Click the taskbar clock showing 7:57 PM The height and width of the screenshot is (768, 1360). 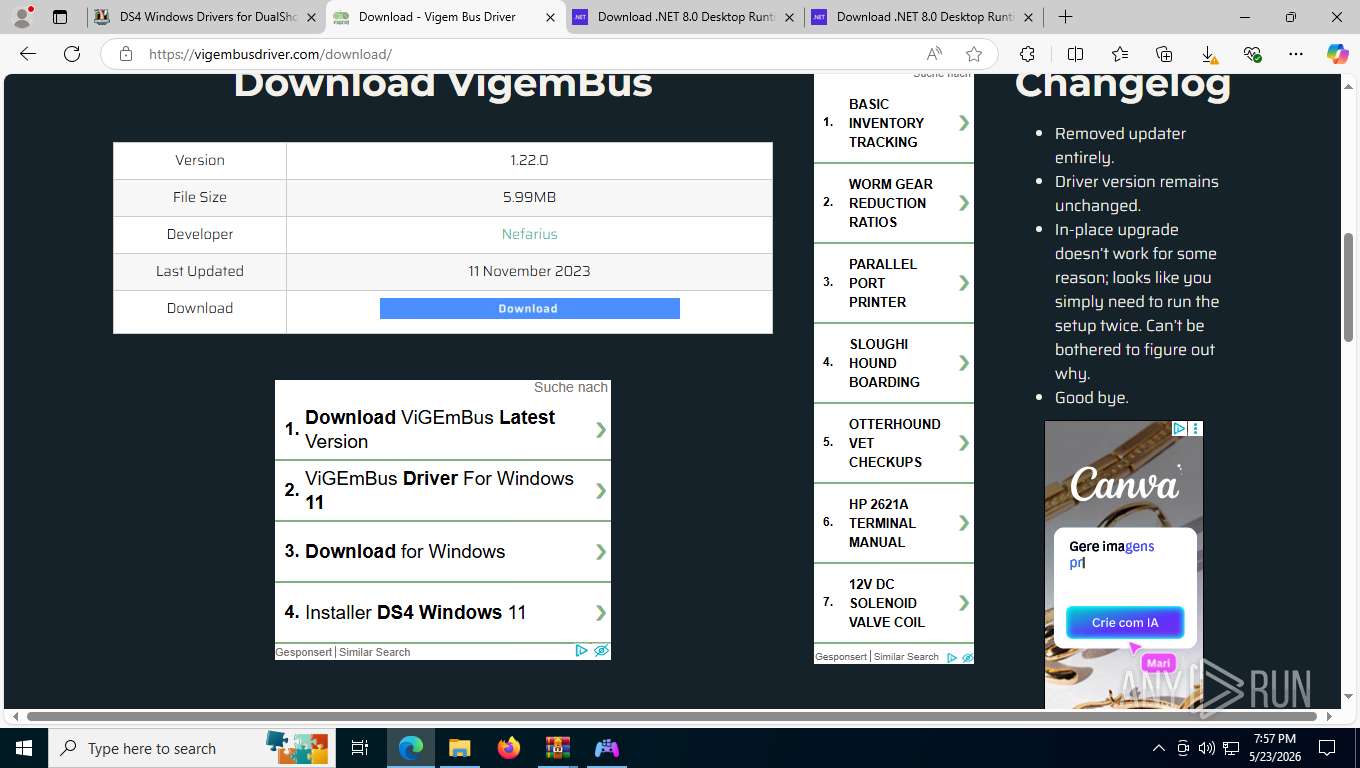[1273, 748]
